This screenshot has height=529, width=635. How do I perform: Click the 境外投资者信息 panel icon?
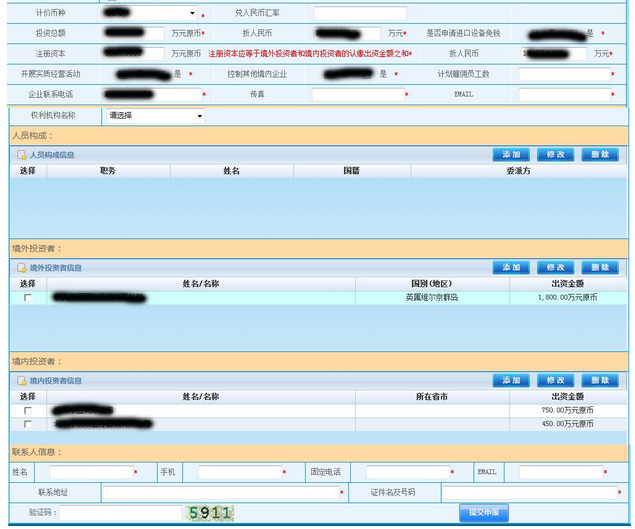click(21, 268)
